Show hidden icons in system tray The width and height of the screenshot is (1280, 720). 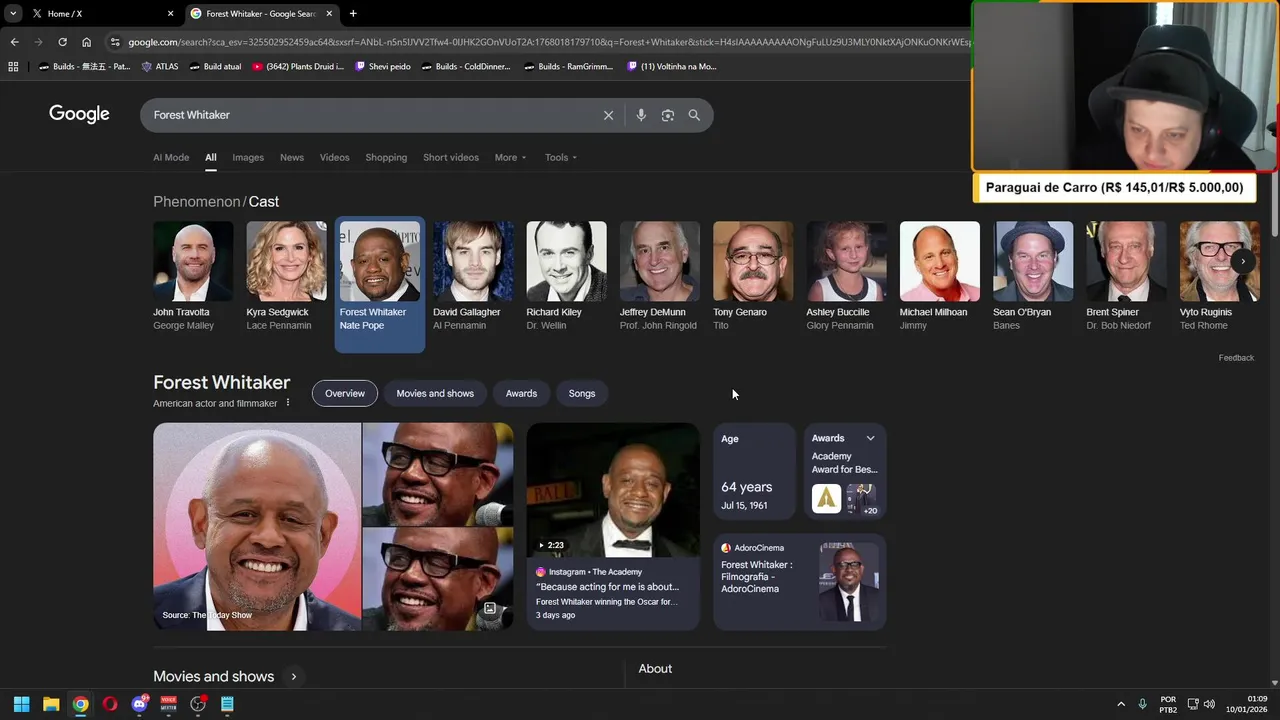(1121, 704)
